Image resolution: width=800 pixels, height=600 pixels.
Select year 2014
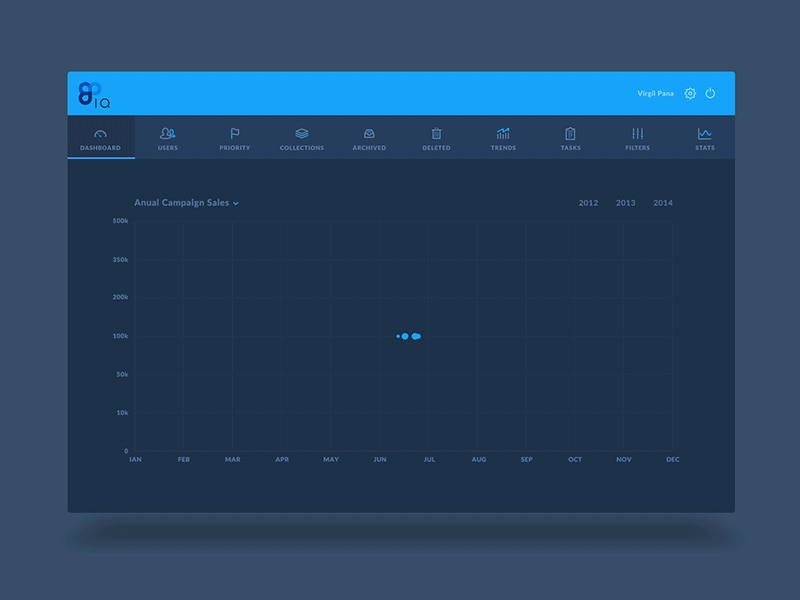(x=663, y=203)
